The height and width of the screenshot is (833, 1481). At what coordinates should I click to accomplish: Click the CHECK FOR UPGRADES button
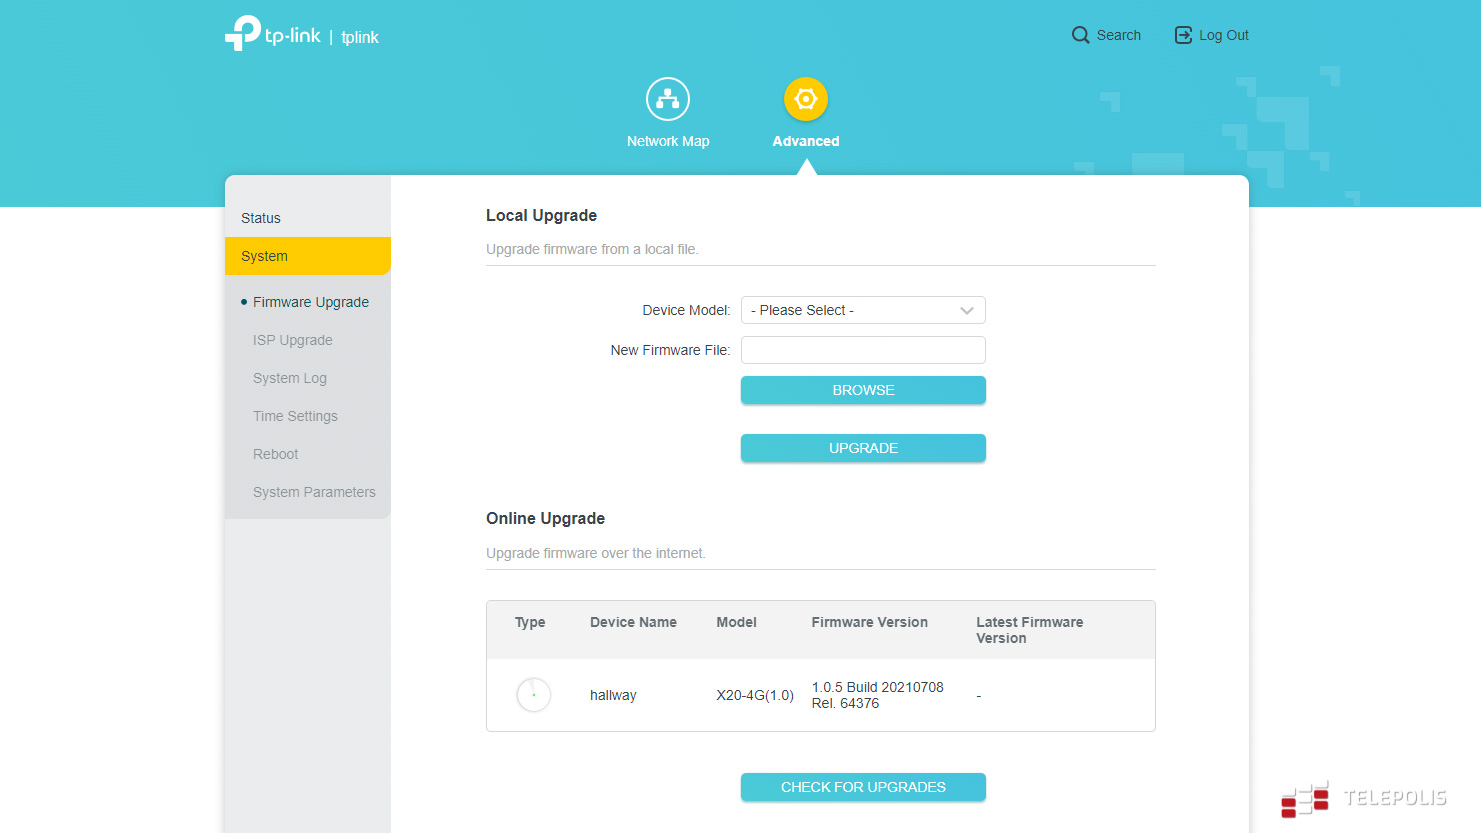[863, 787]
